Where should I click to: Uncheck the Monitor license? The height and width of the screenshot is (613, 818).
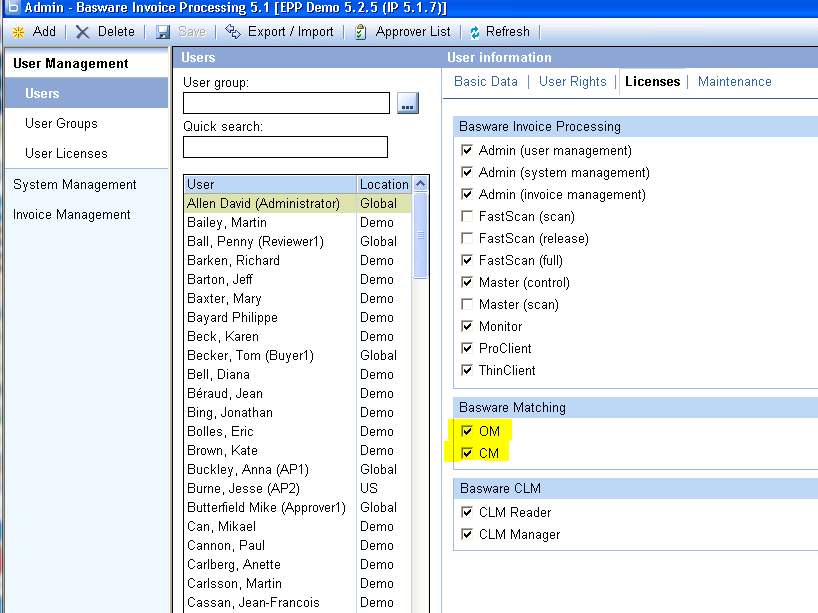pos(467,326)
